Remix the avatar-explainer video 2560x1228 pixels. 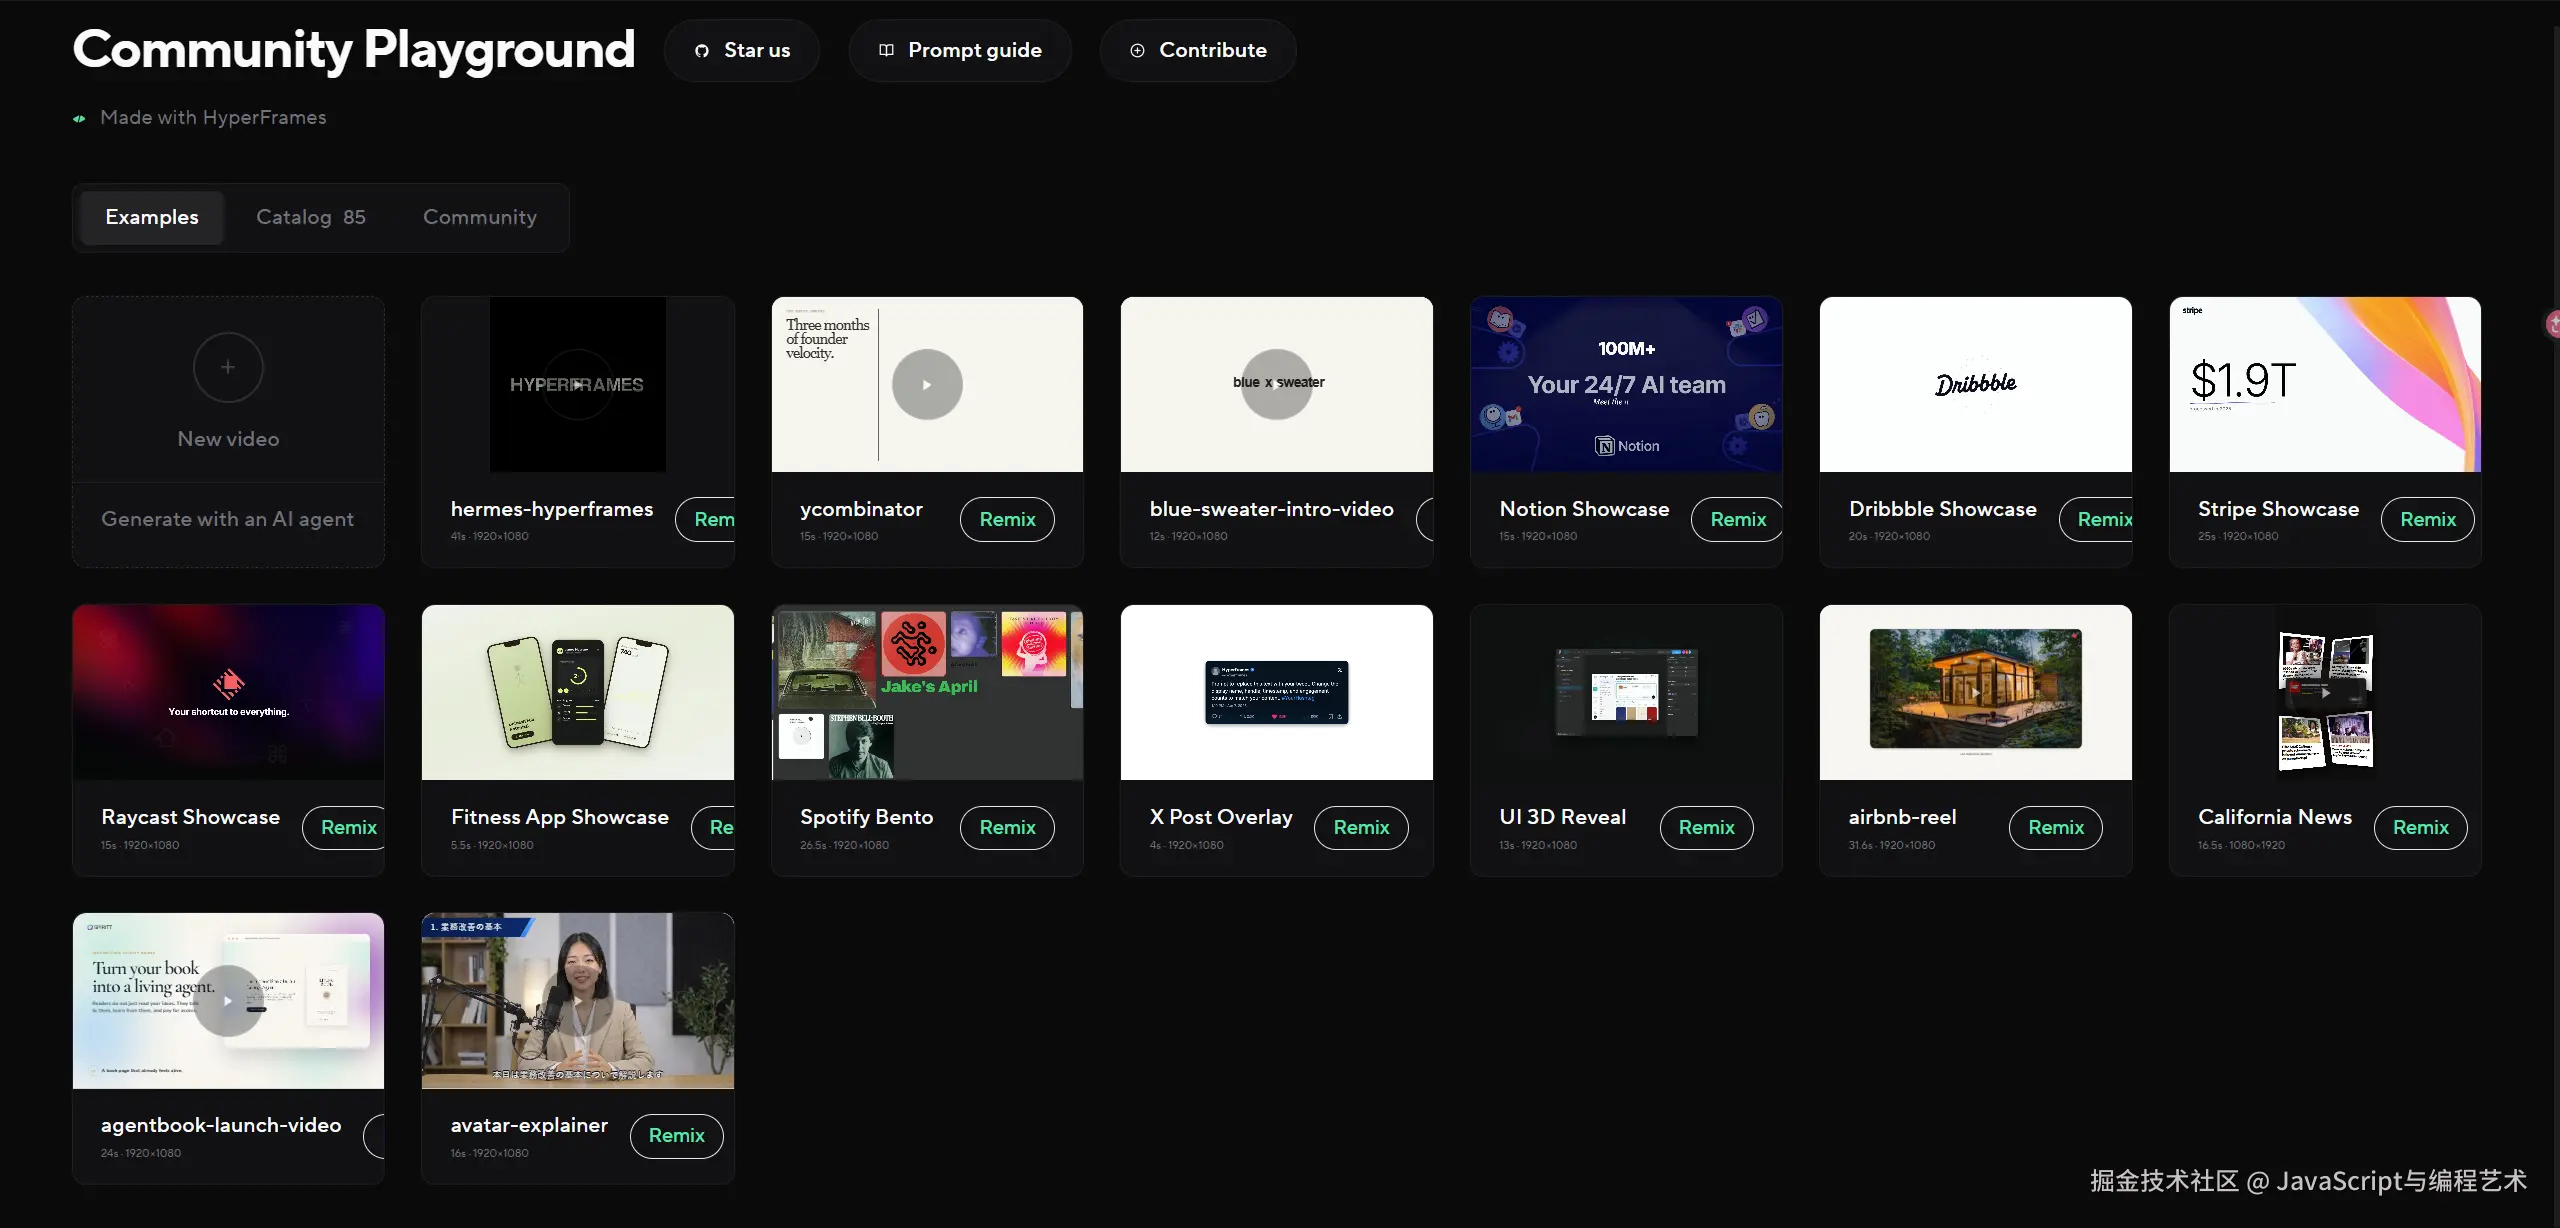pos(677,1135)
